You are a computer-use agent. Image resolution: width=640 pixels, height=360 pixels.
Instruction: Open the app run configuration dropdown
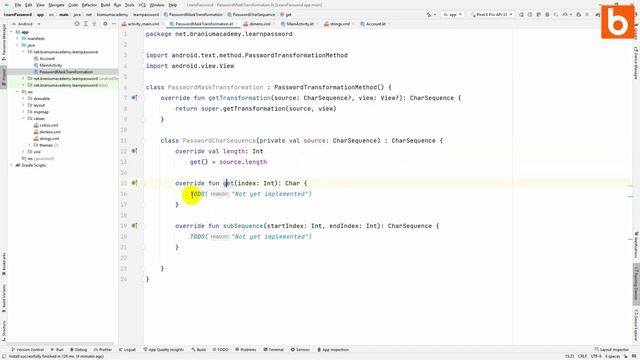tap(453, 14)
